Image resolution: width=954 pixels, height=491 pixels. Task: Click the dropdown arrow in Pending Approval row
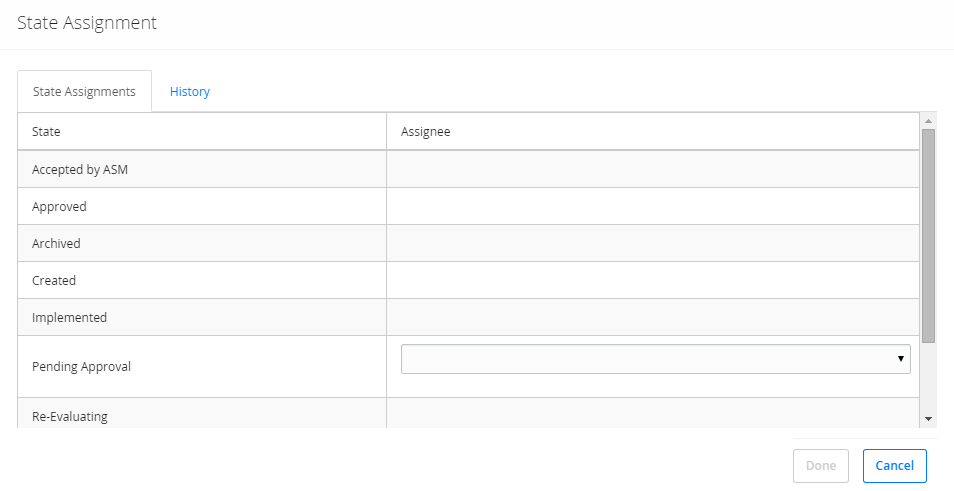[x=900, y=359]
